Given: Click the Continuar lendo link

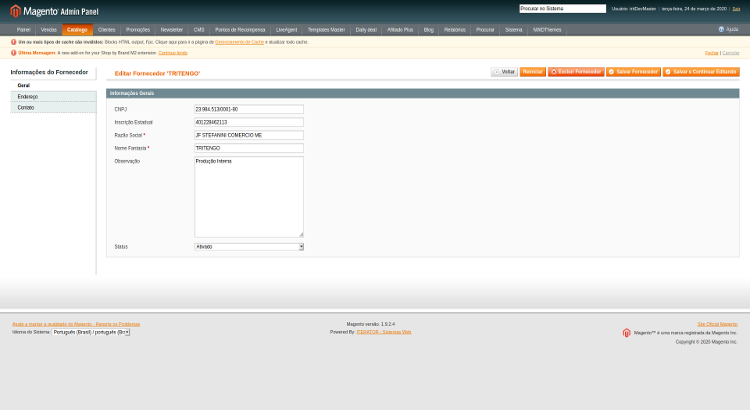Looking at the screenshot, I should [173, 53].
